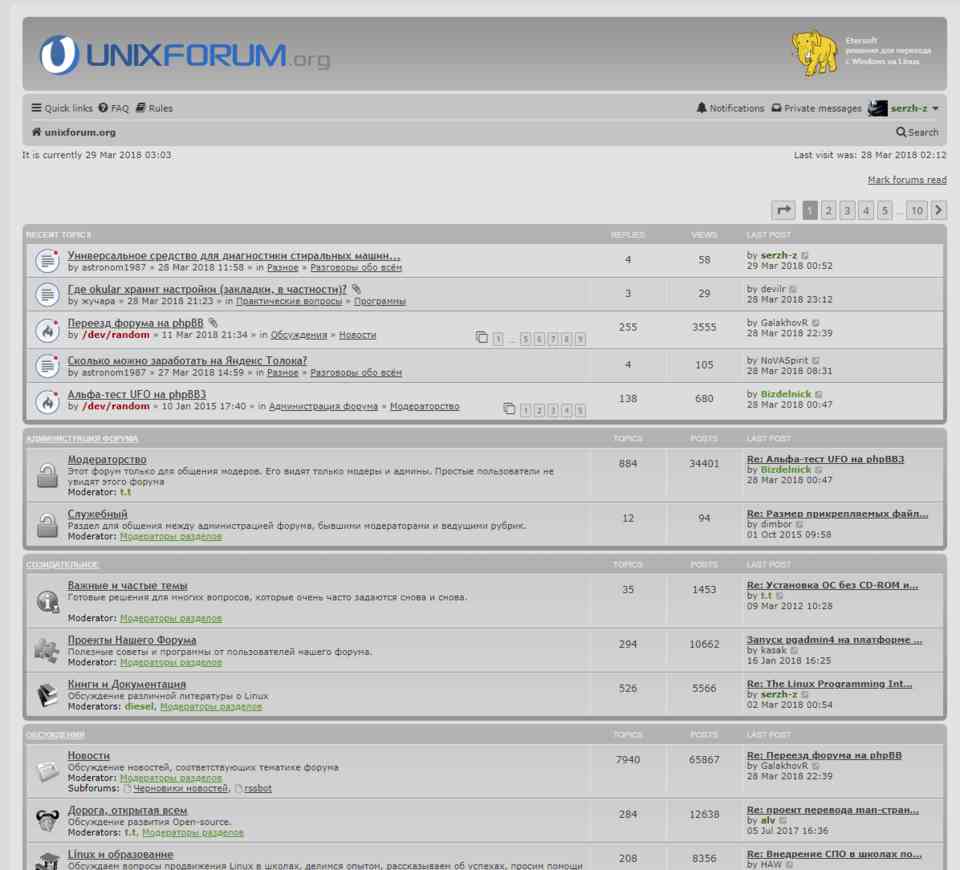Screen dimensions: 960x870
Task: Click the UNIXFORUM.org site logo
Action: tap(185, 55)
